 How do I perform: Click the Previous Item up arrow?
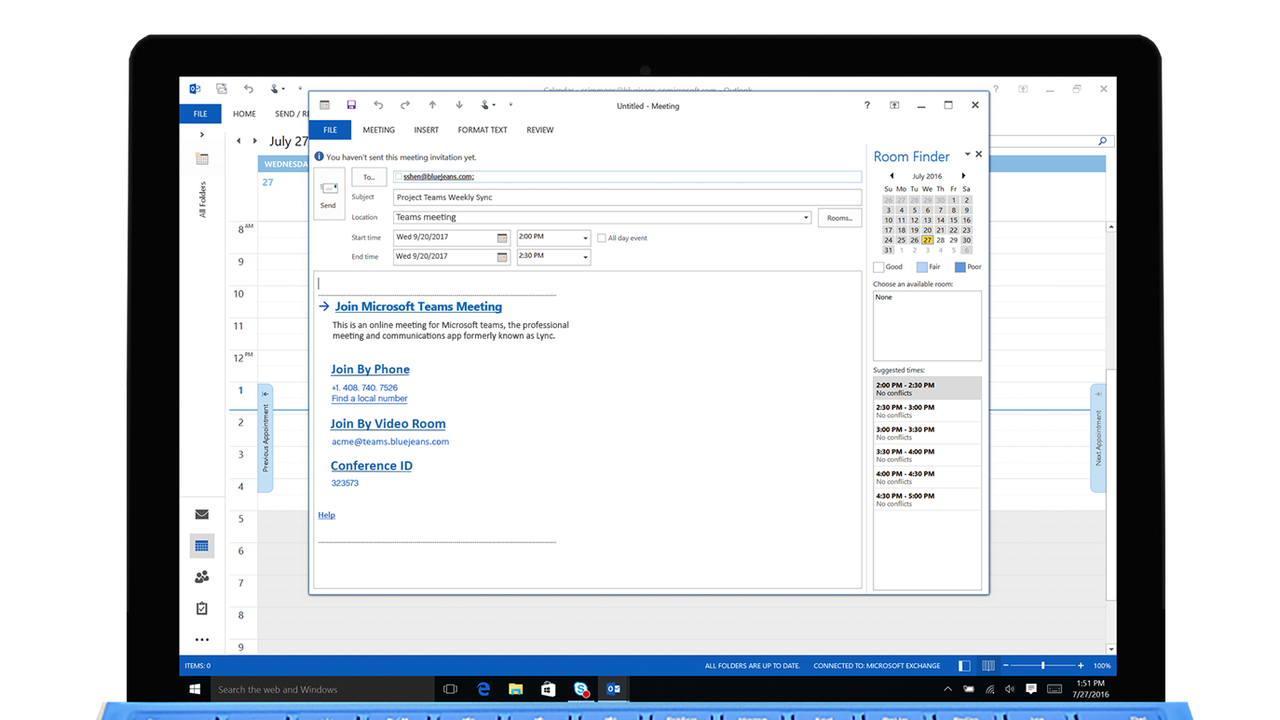point(432,105)
